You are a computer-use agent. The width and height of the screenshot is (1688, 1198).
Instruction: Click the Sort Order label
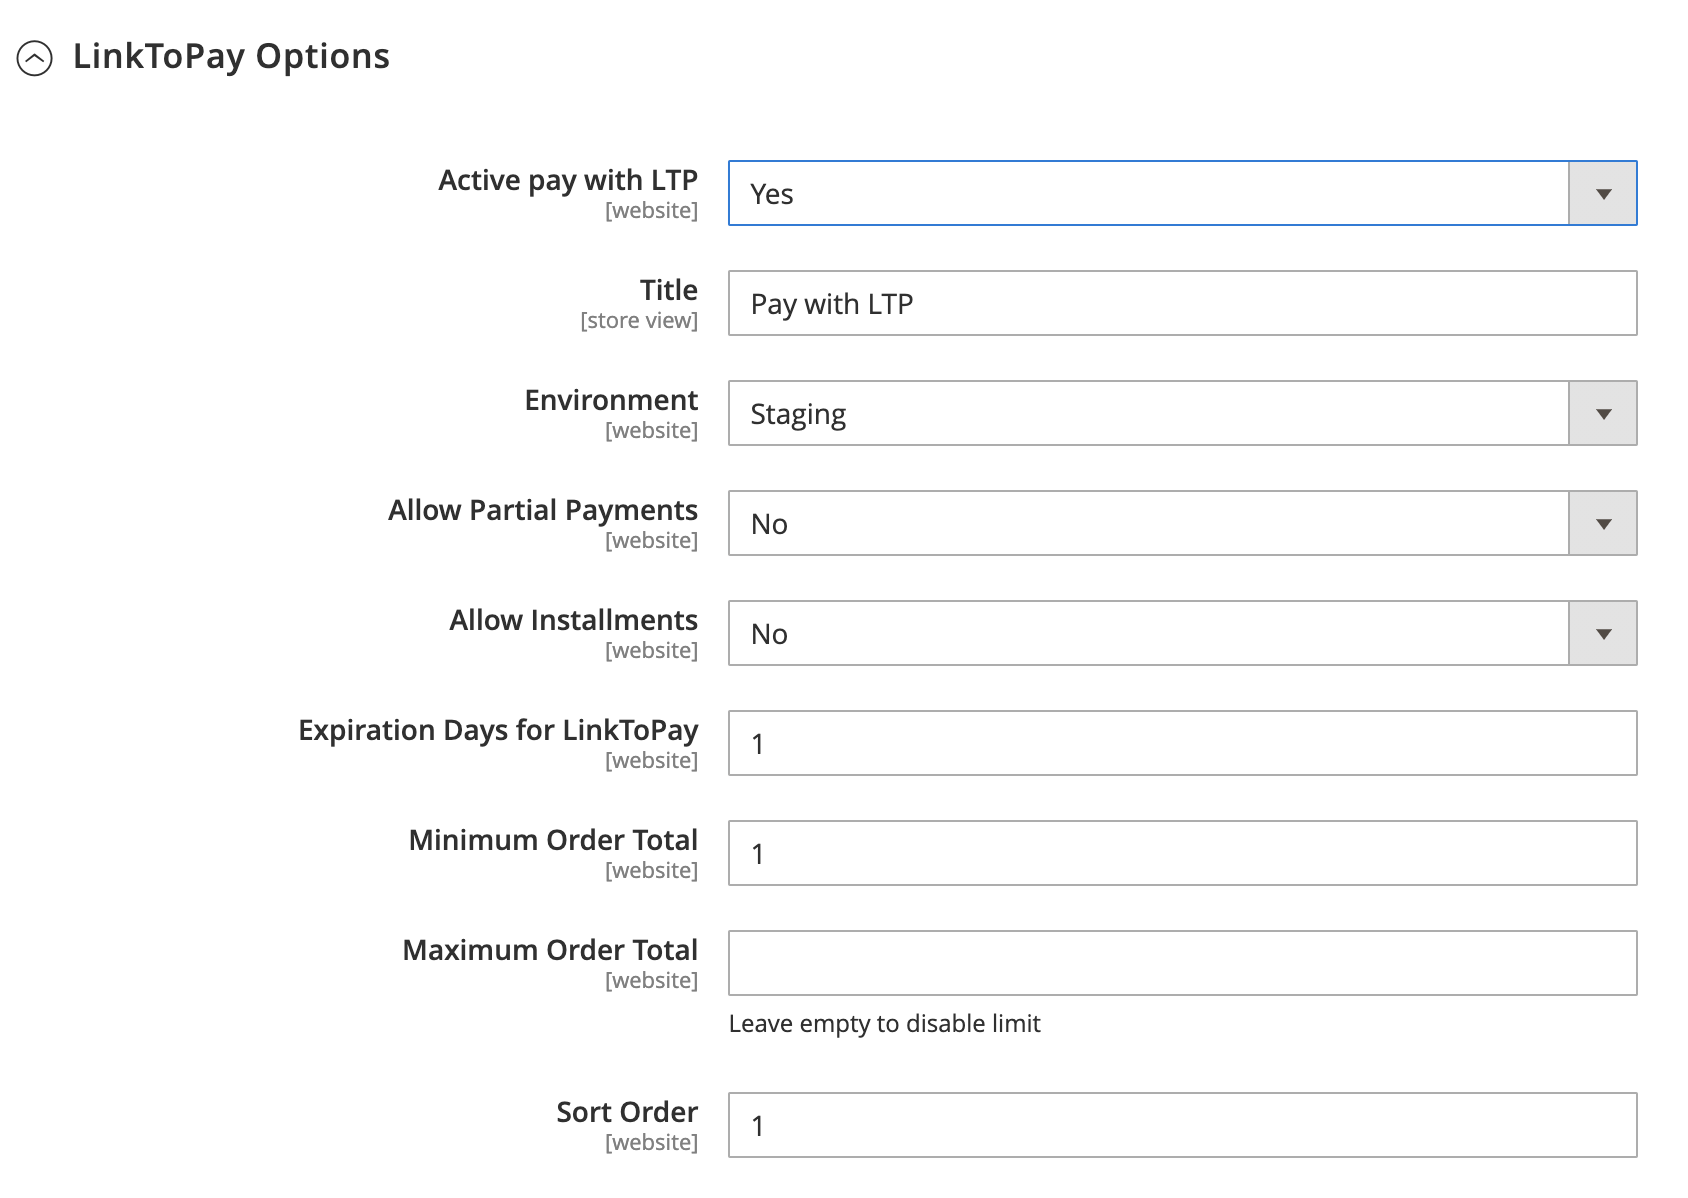click(627, 1112)
